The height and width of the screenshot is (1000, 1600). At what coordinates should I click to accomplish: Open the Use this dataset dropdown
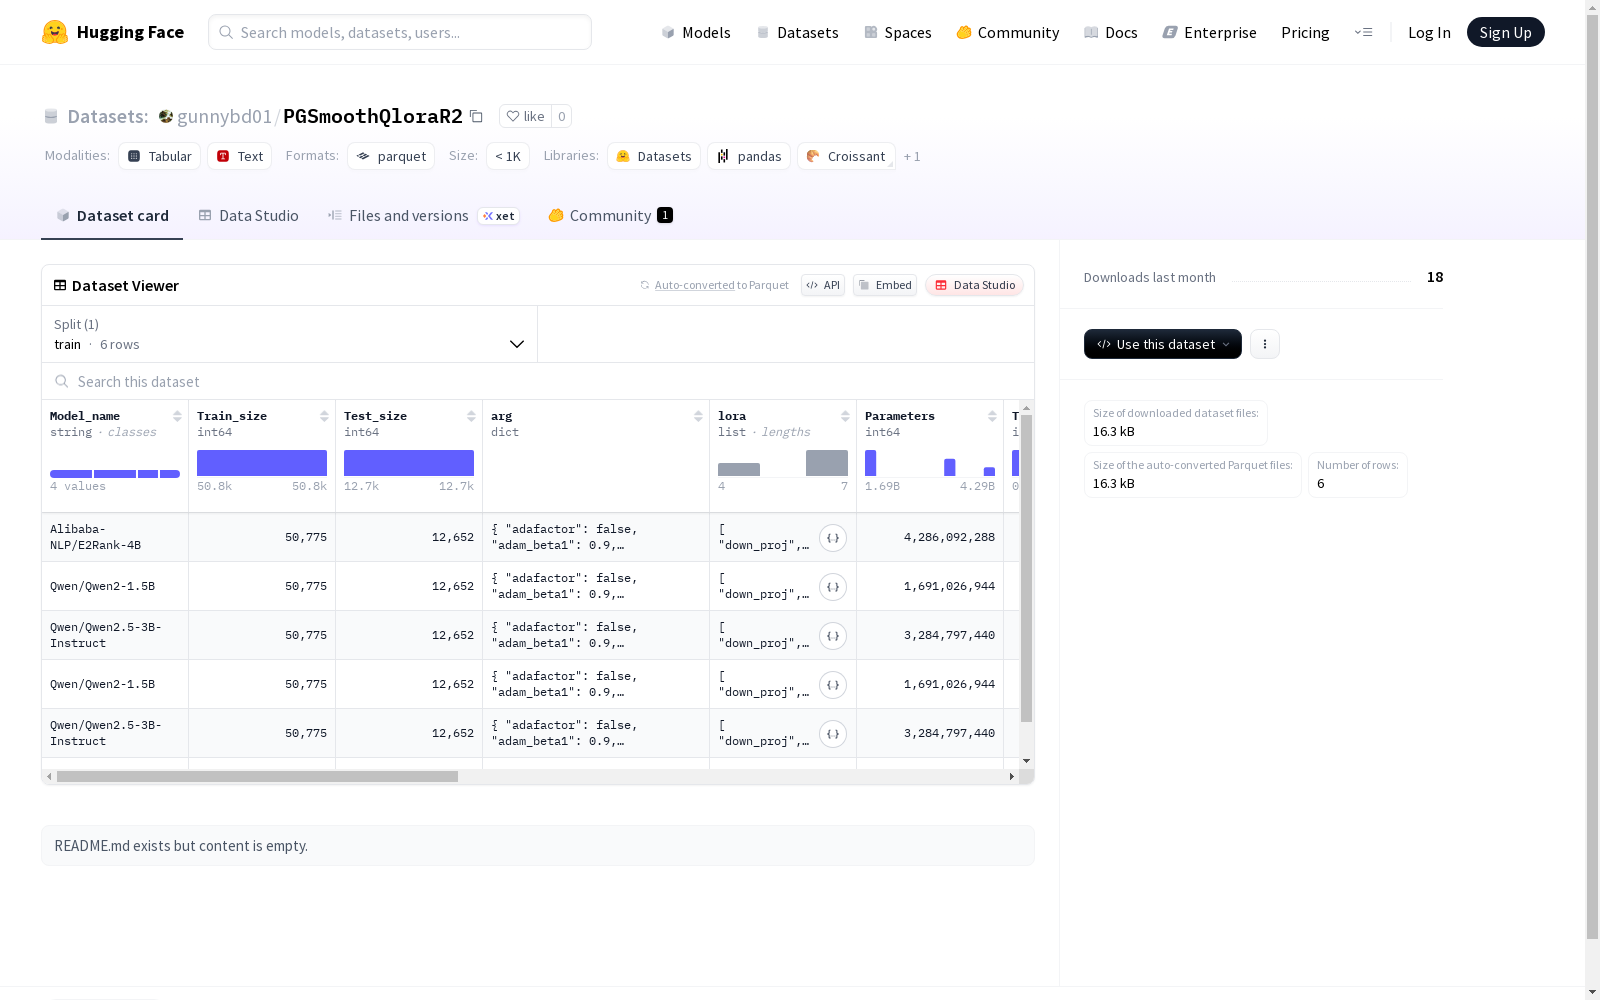1163,344
